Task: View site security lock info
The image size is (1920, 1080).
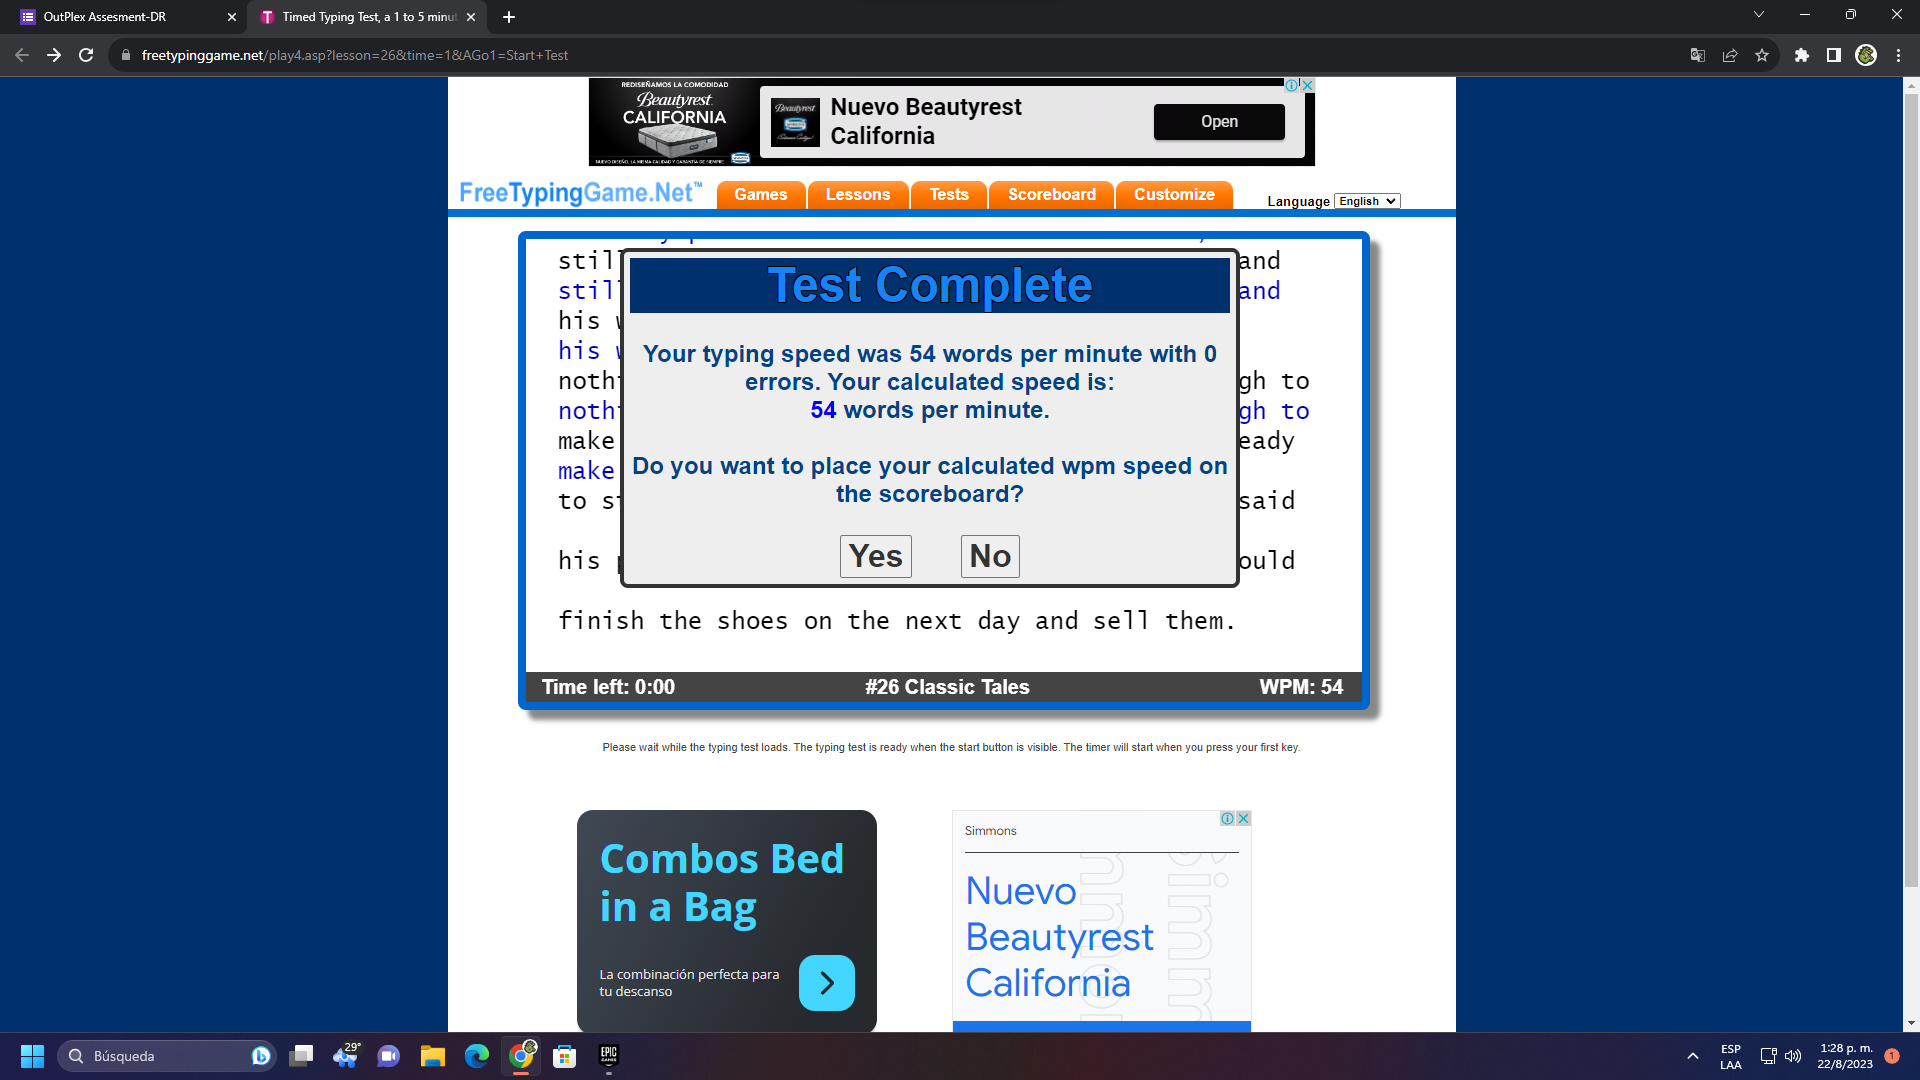Action: click(125, 55)
